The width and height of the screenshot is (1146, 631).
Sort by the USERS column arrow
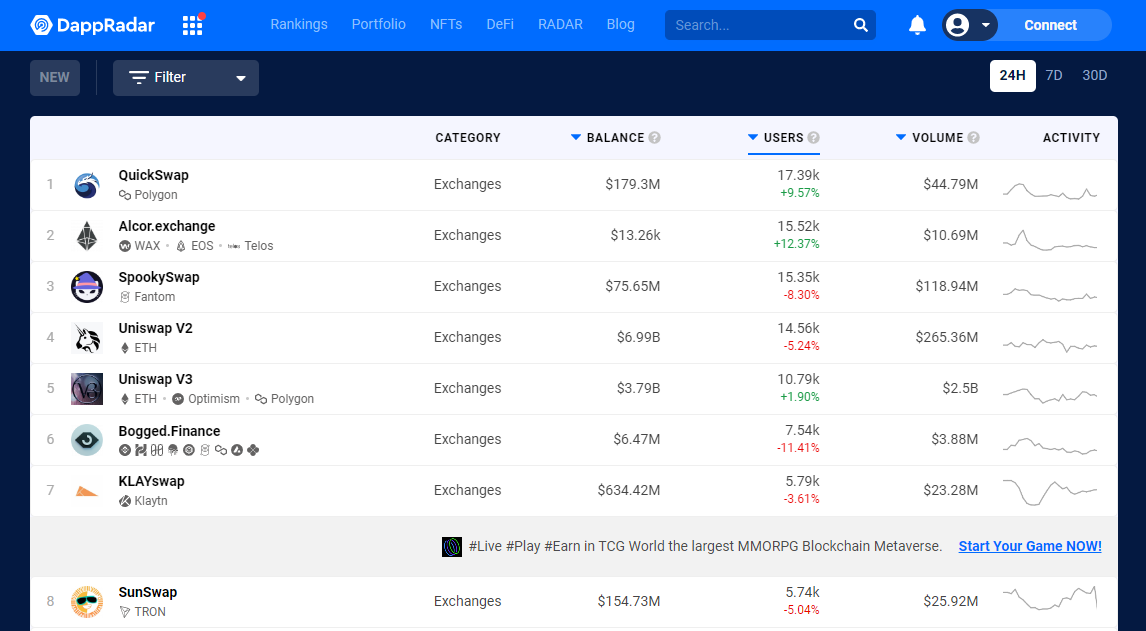coord(754,137)
